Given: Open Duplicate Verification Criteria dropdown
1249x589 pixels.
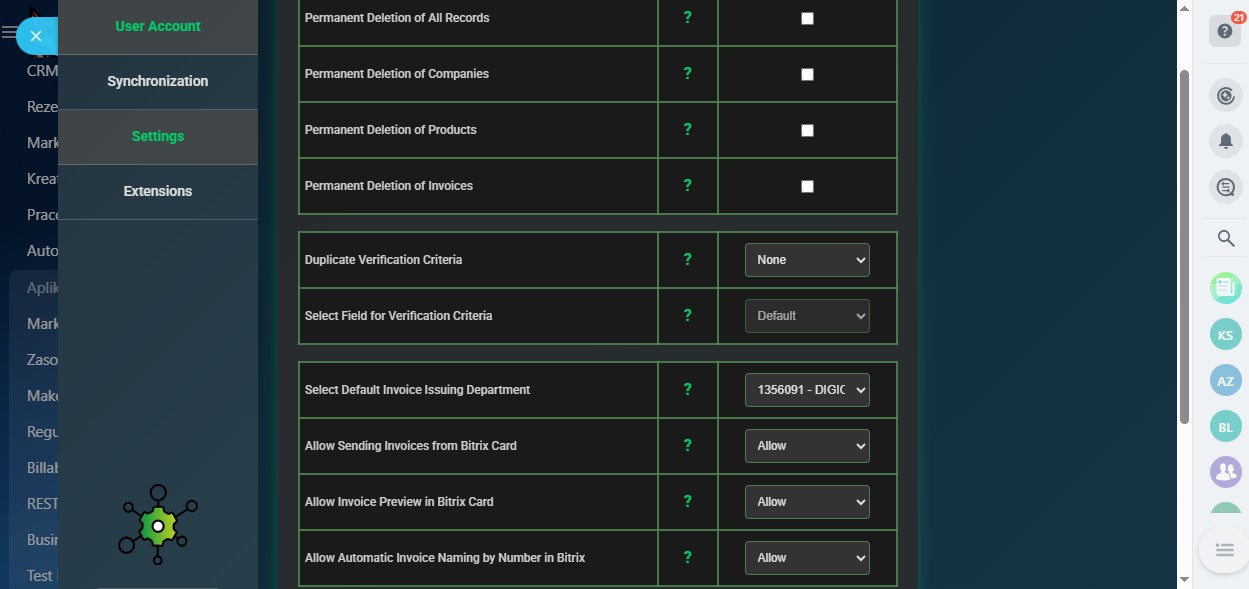Looking at the screenshot, I should click(806, 260).
